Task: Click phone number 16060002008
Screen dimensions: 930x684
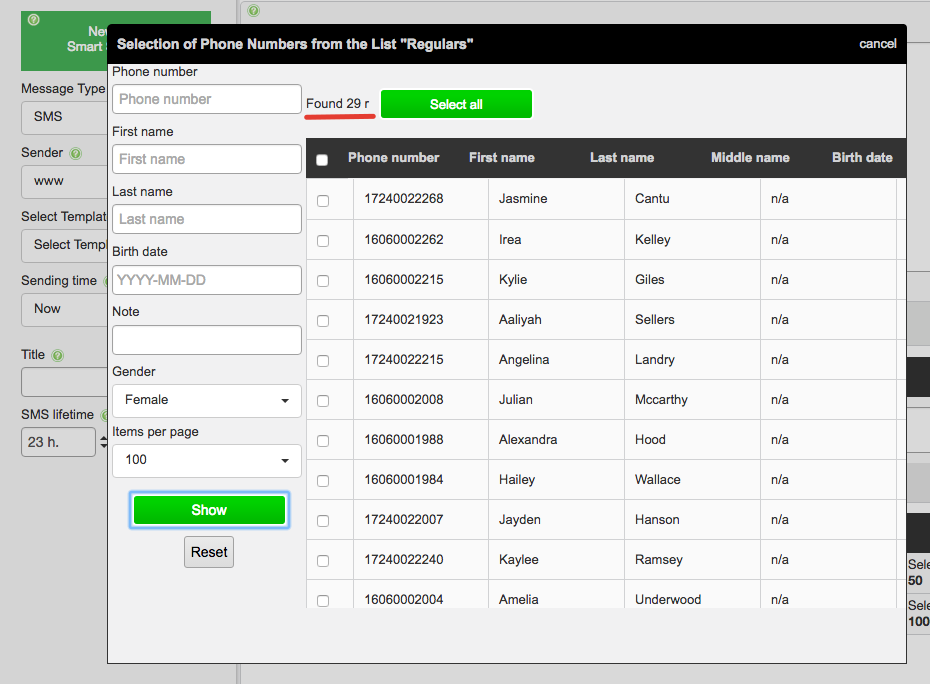Action: (x=404, y=400)
